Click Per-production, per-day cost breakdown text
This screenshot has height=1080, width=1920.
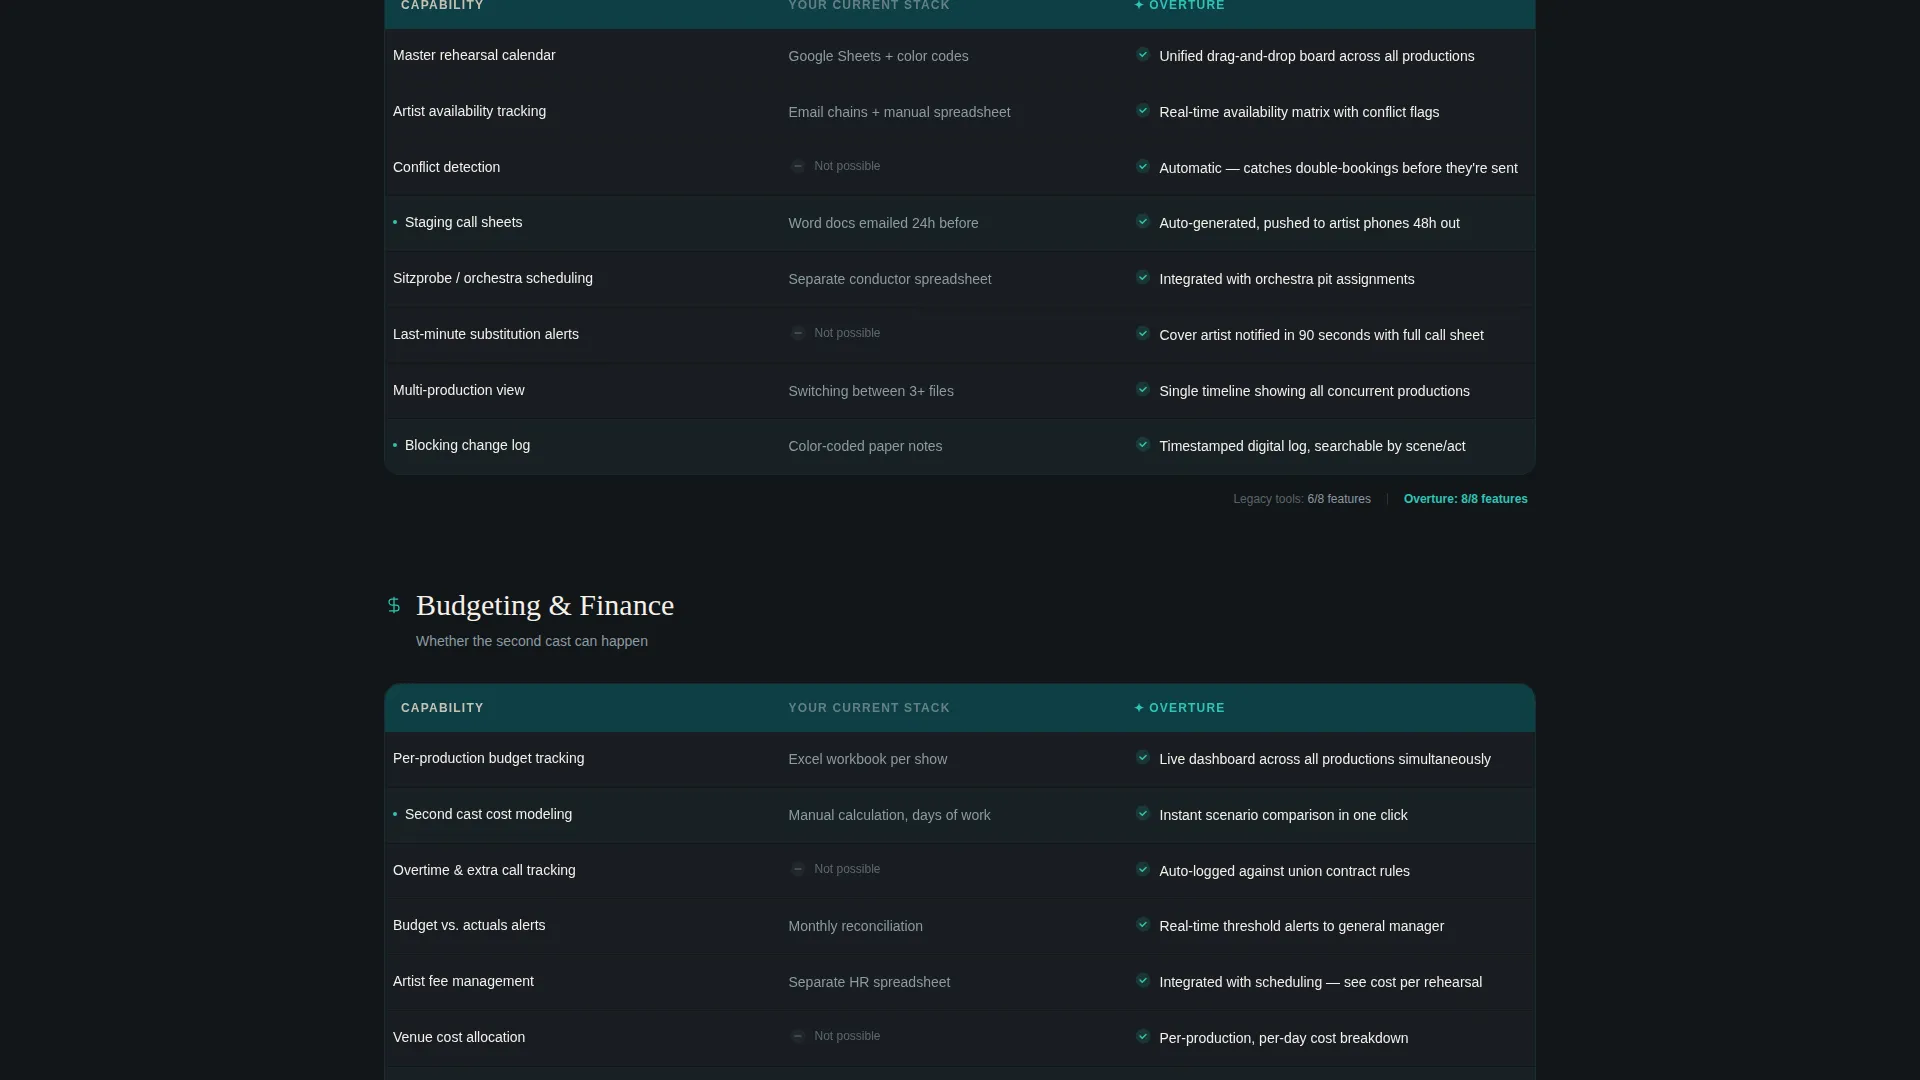click(1283, 1038)
